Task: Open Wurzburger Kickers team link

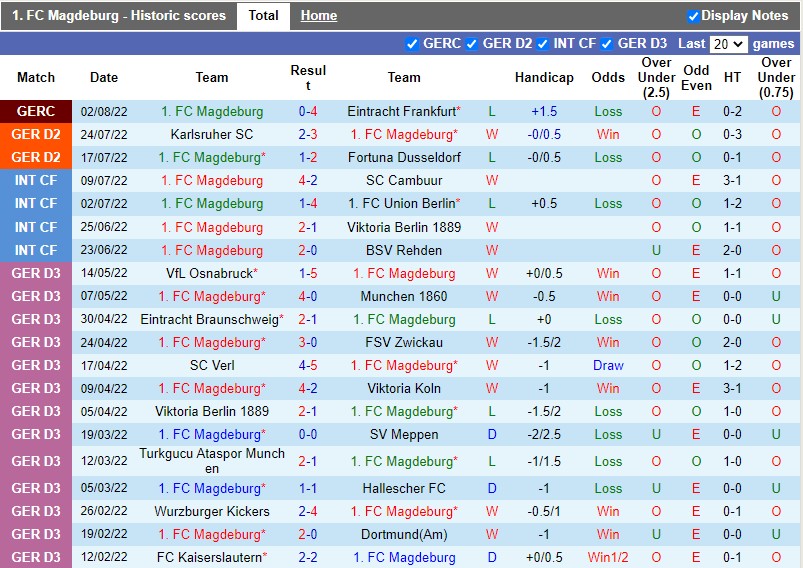Action: pyautogui.click(x=212, y=512)
